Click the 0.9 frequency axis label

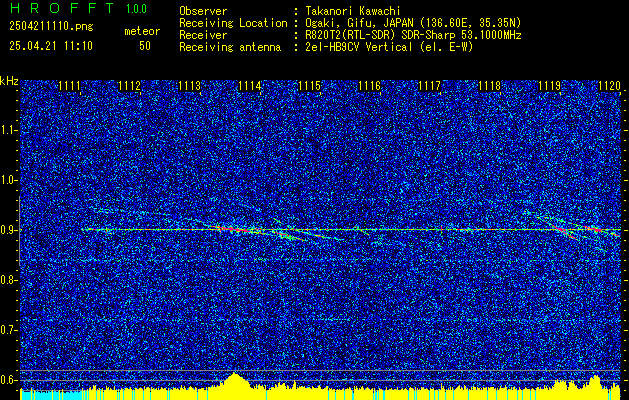(7, 230)
